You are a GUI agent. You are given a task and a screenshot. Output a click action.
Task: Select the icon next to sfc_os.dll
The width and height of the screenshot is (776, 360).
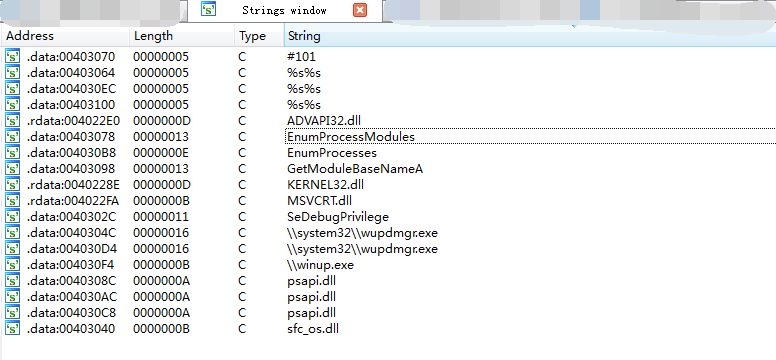(12, 329)
